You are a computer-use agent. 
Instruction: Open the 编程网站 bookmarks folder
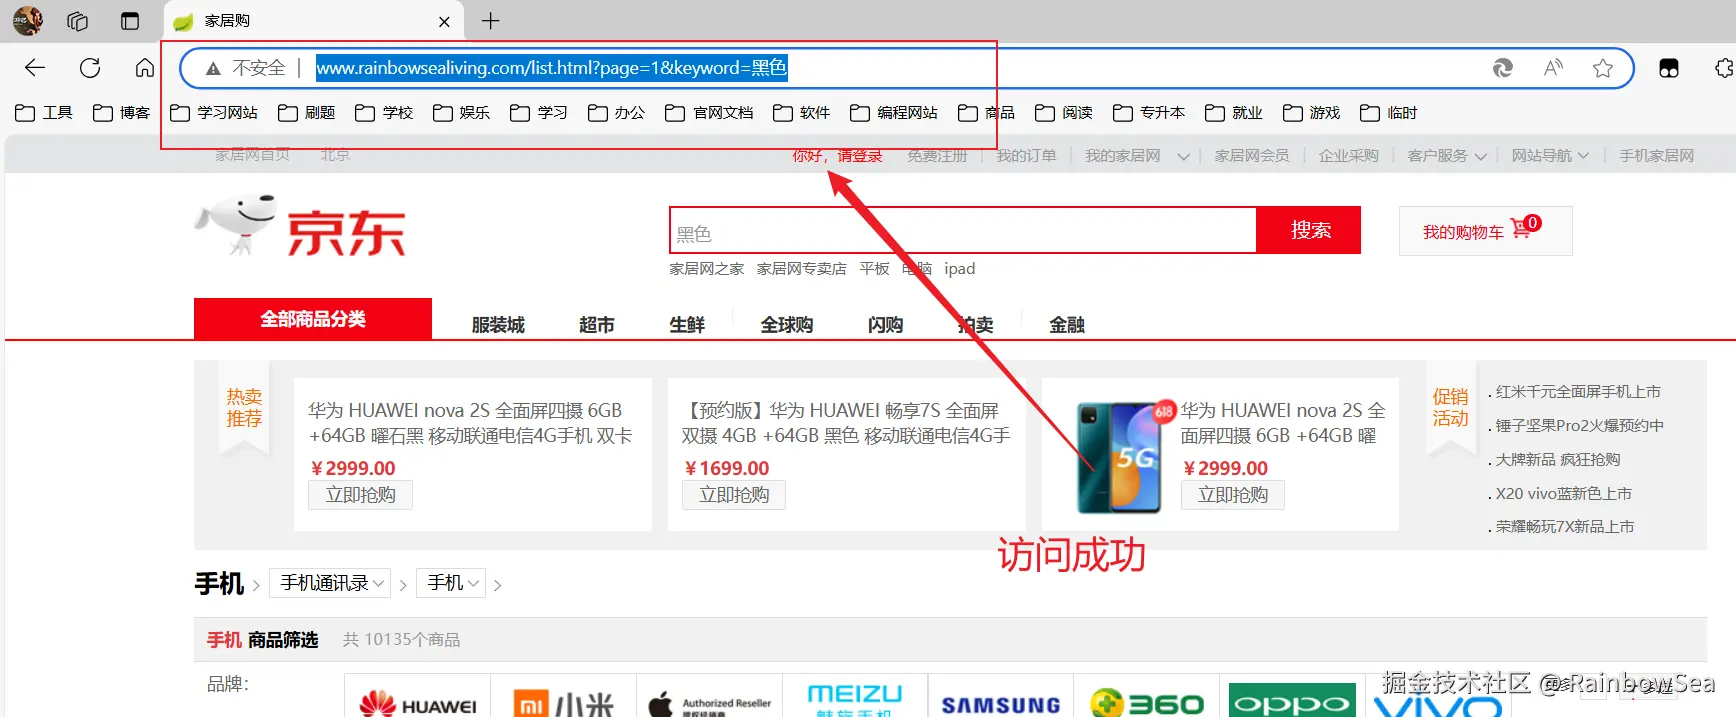(894, 113)
